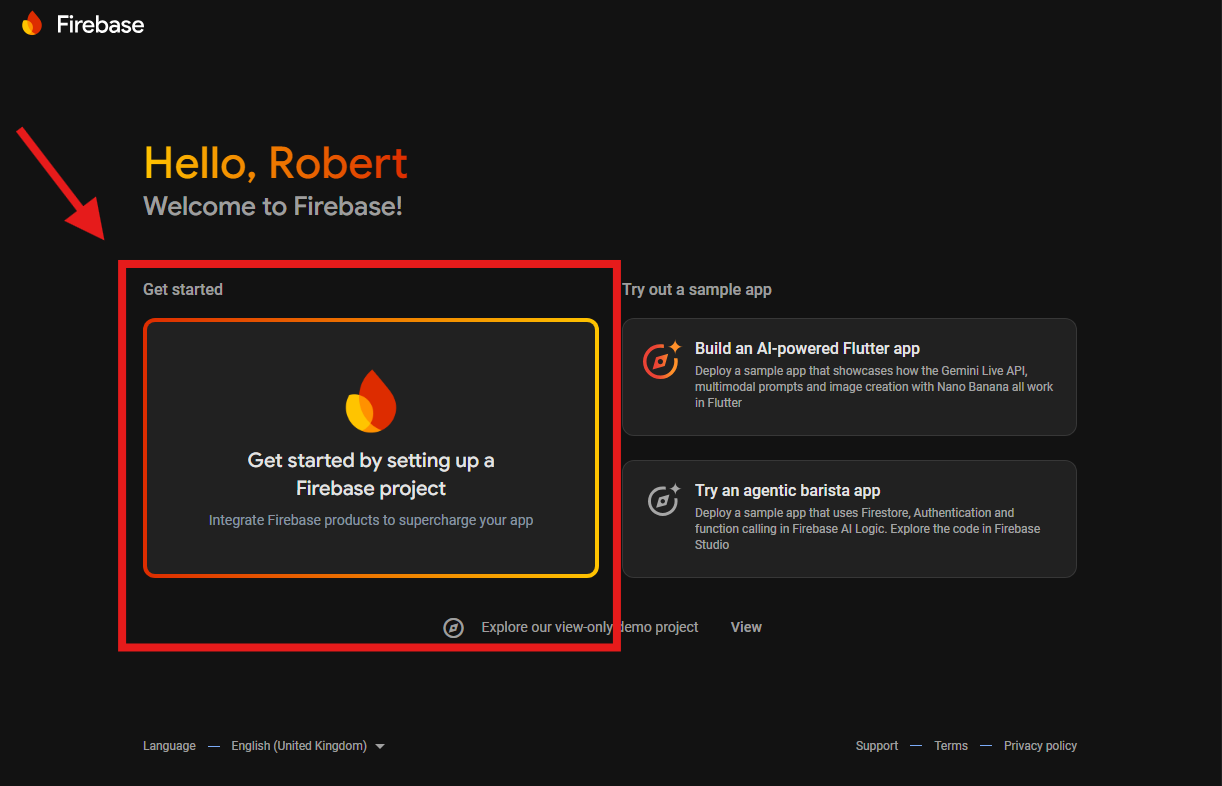The image size is (1222, 786).
Task: Click the Try out a sample app label
Action: pyautogui.click(x=697, y=289)
